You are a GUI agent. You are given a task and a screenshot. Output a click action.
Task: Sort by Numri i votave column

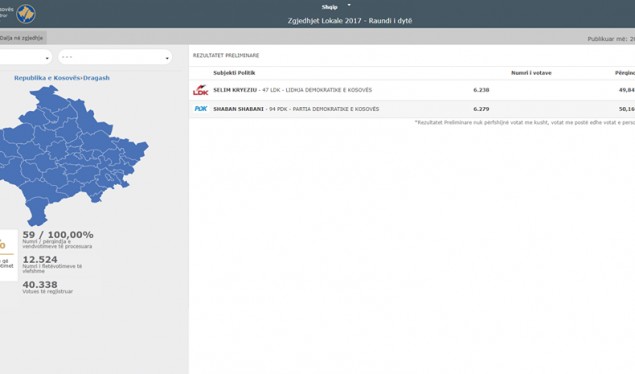click(531, 73)
